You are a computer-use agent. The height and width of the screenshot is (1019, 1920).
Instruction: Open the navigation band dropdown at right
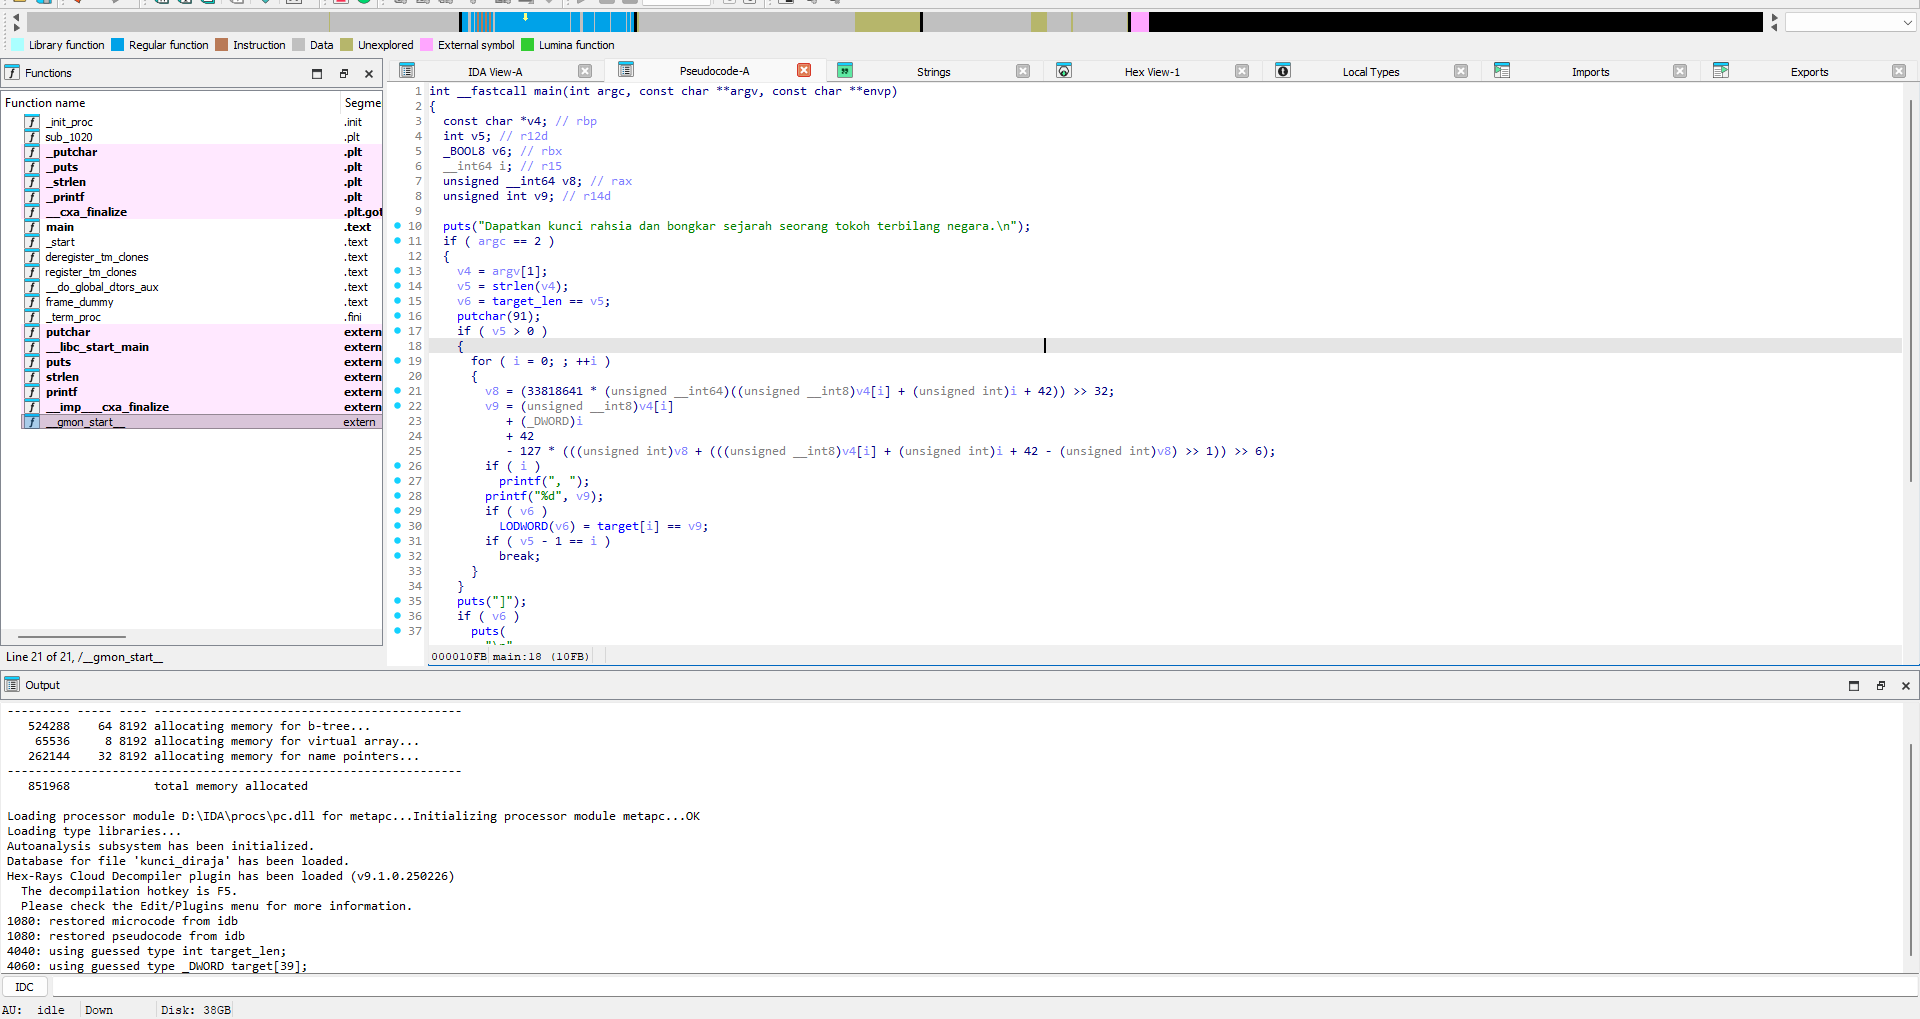tap(1907, 22)
